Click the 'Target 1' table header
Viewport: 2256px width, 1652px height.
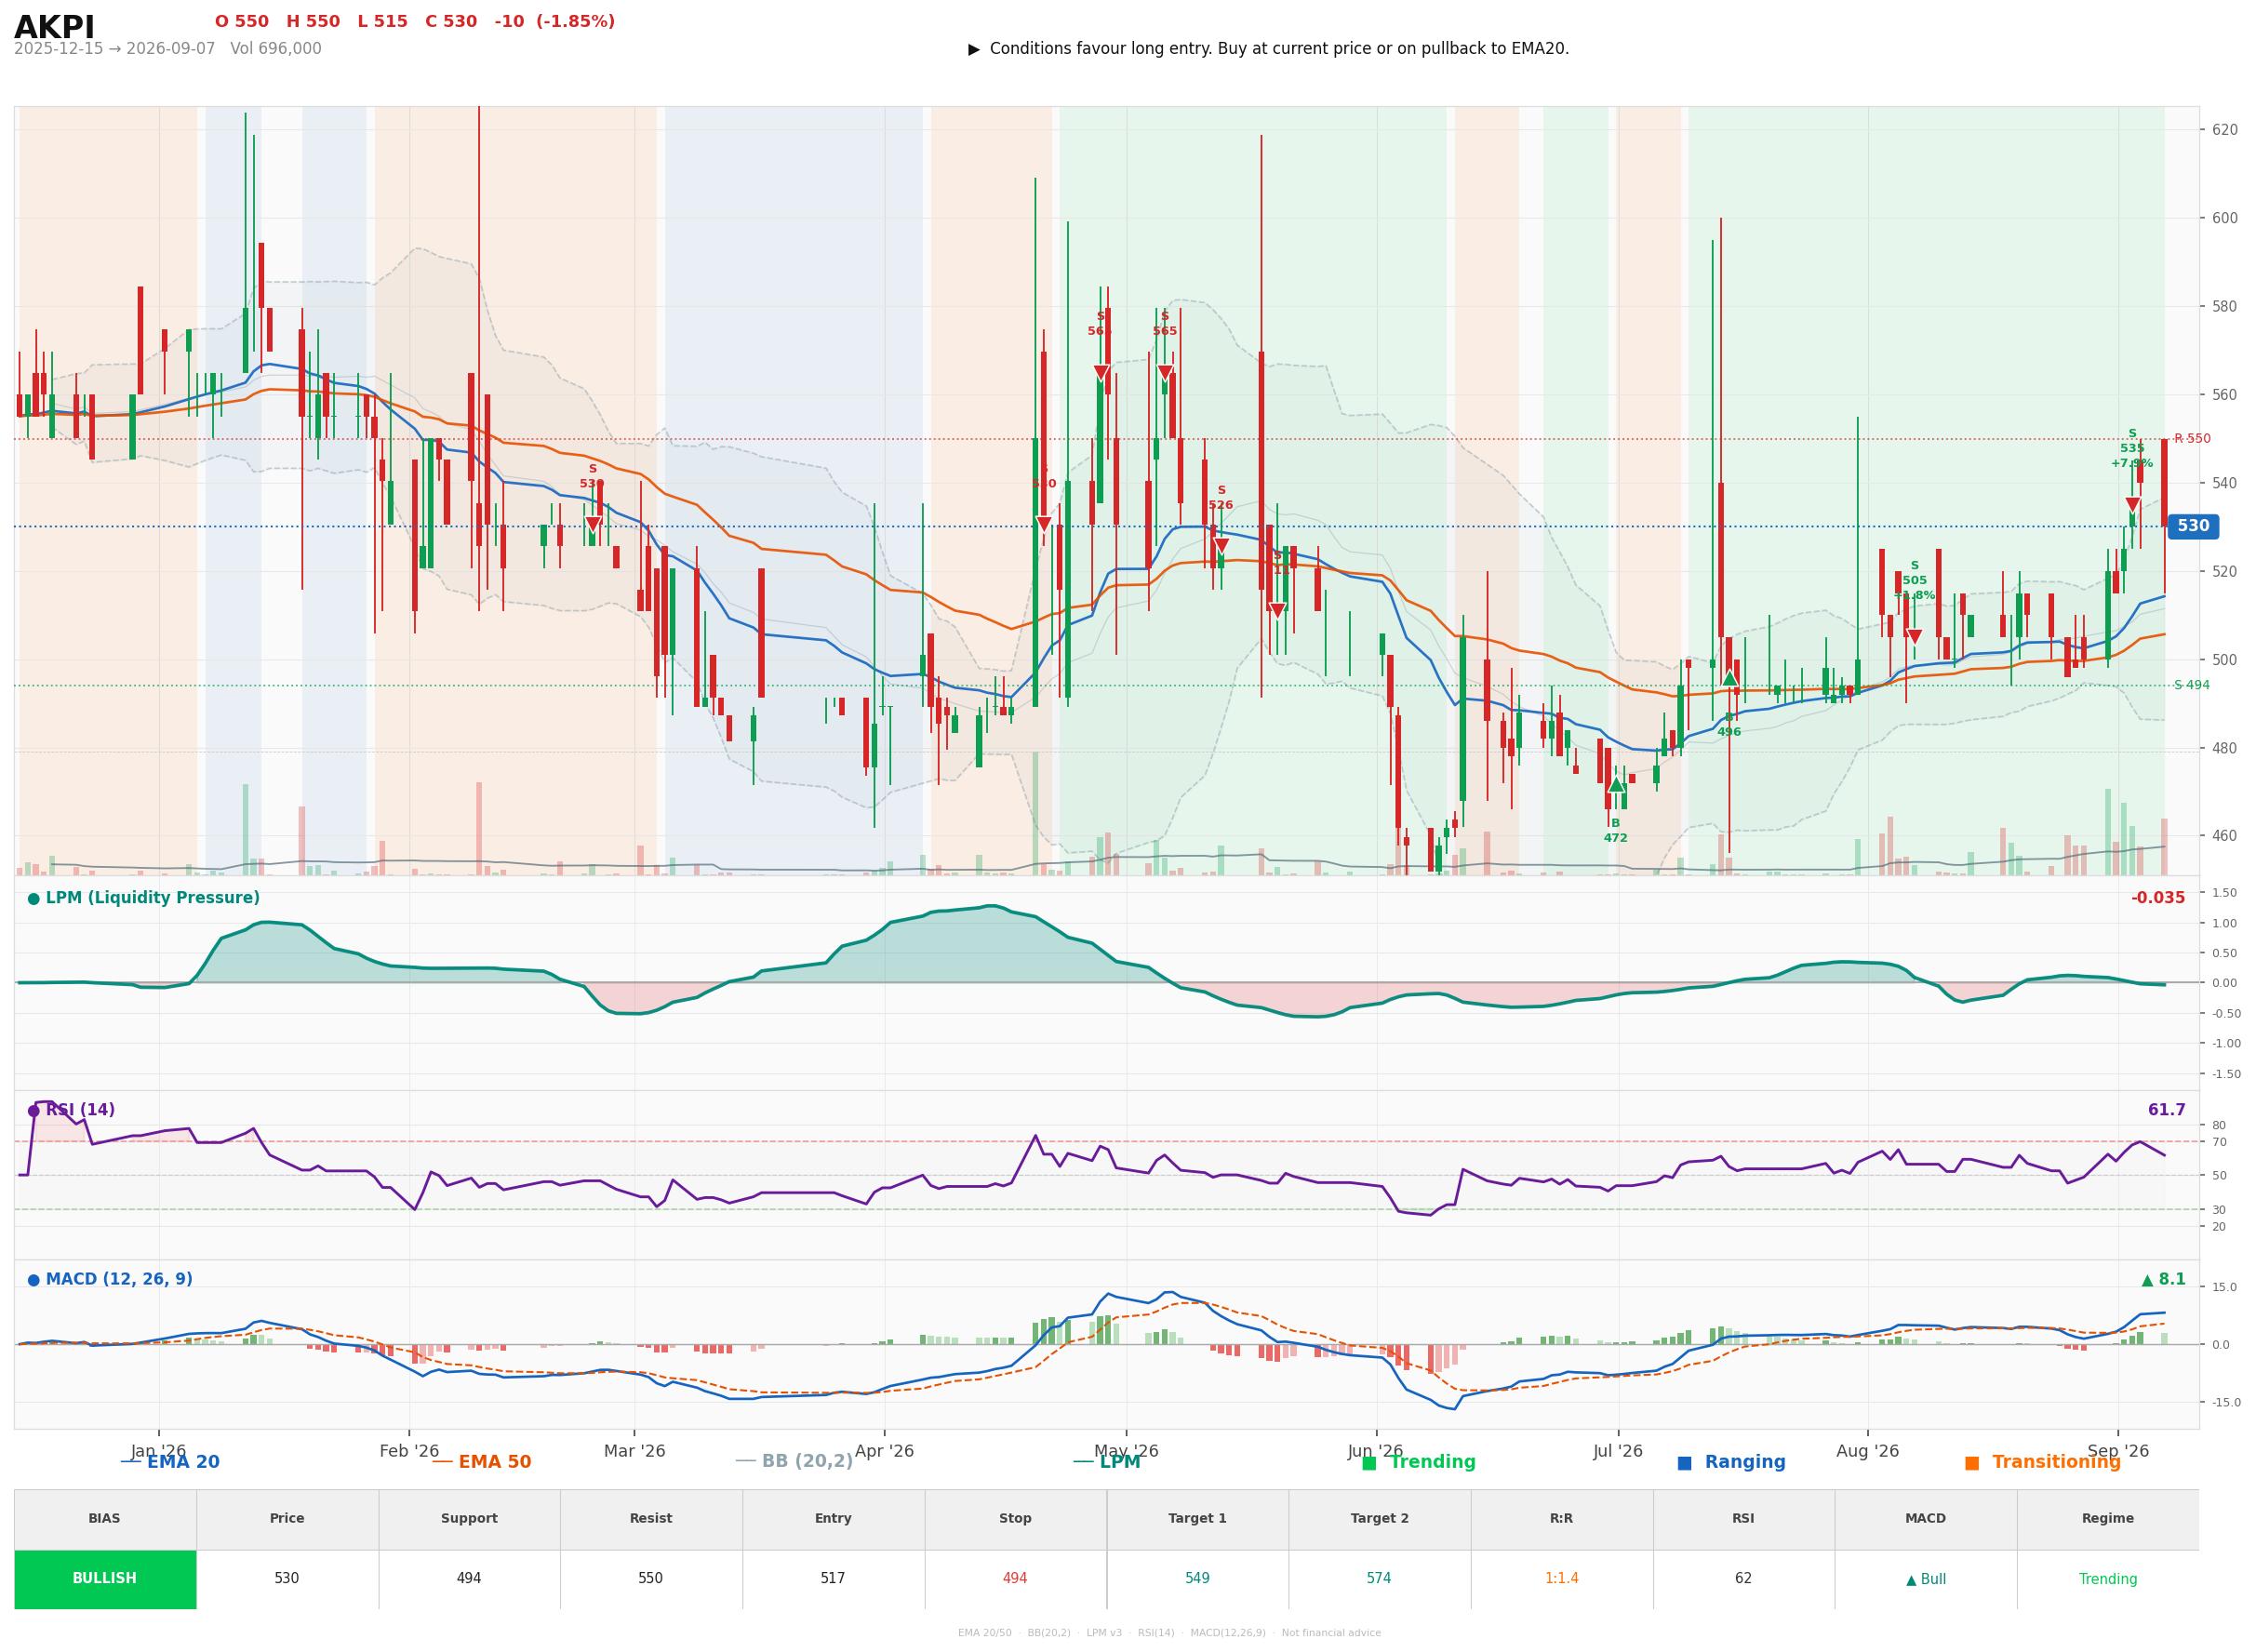1197,1519
